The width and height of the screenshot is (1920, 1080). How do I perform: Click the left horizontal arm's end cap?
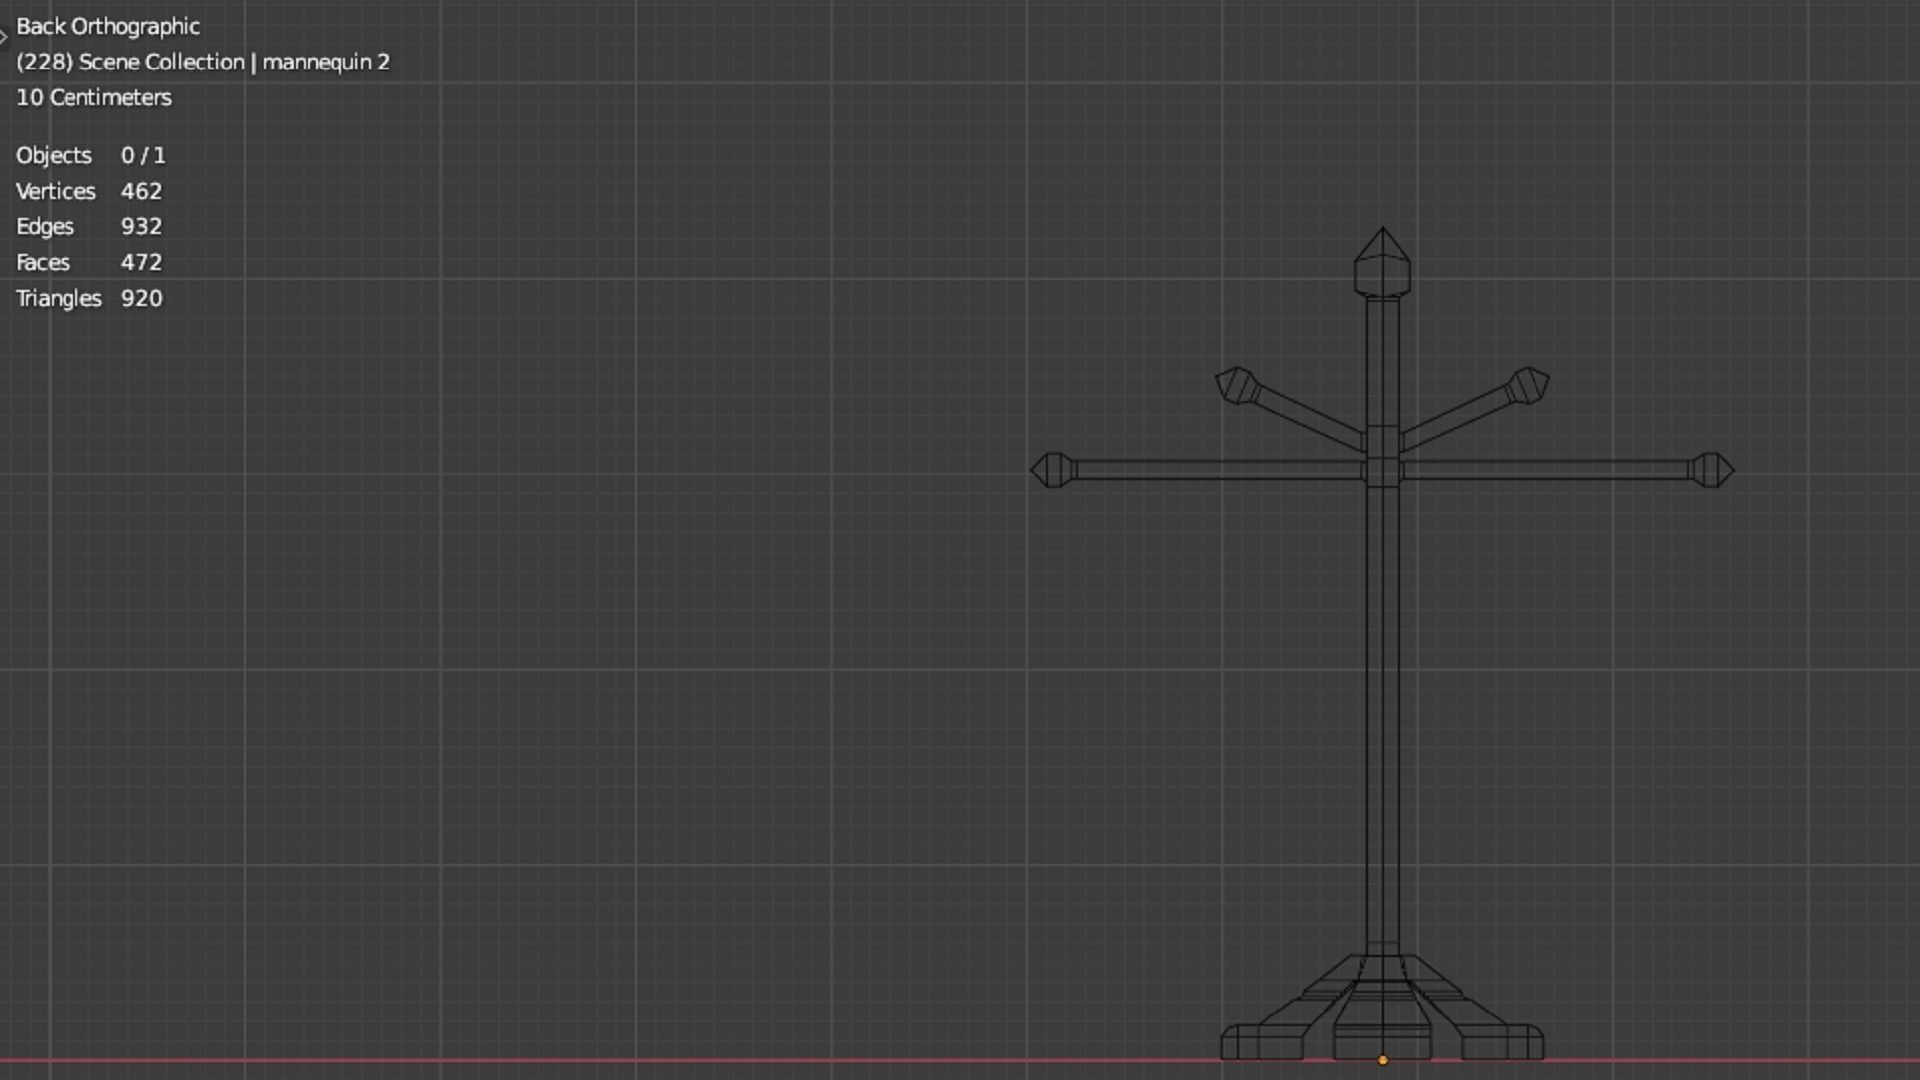point(1052,470)
